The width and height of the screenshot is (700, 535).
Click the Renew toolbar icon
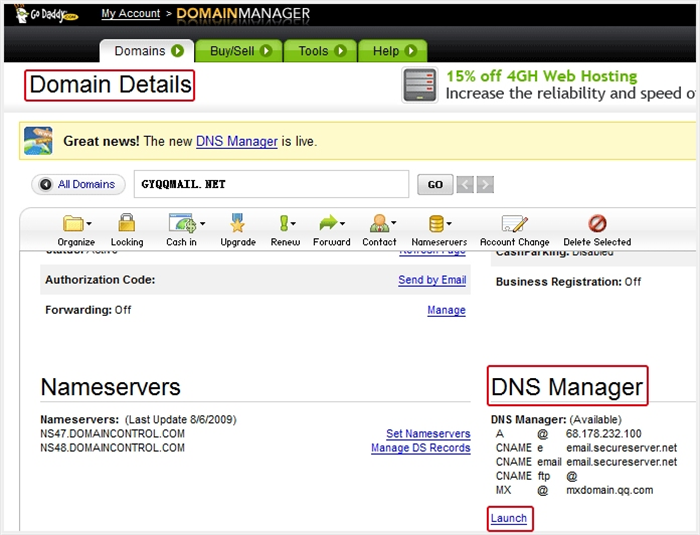285,224
